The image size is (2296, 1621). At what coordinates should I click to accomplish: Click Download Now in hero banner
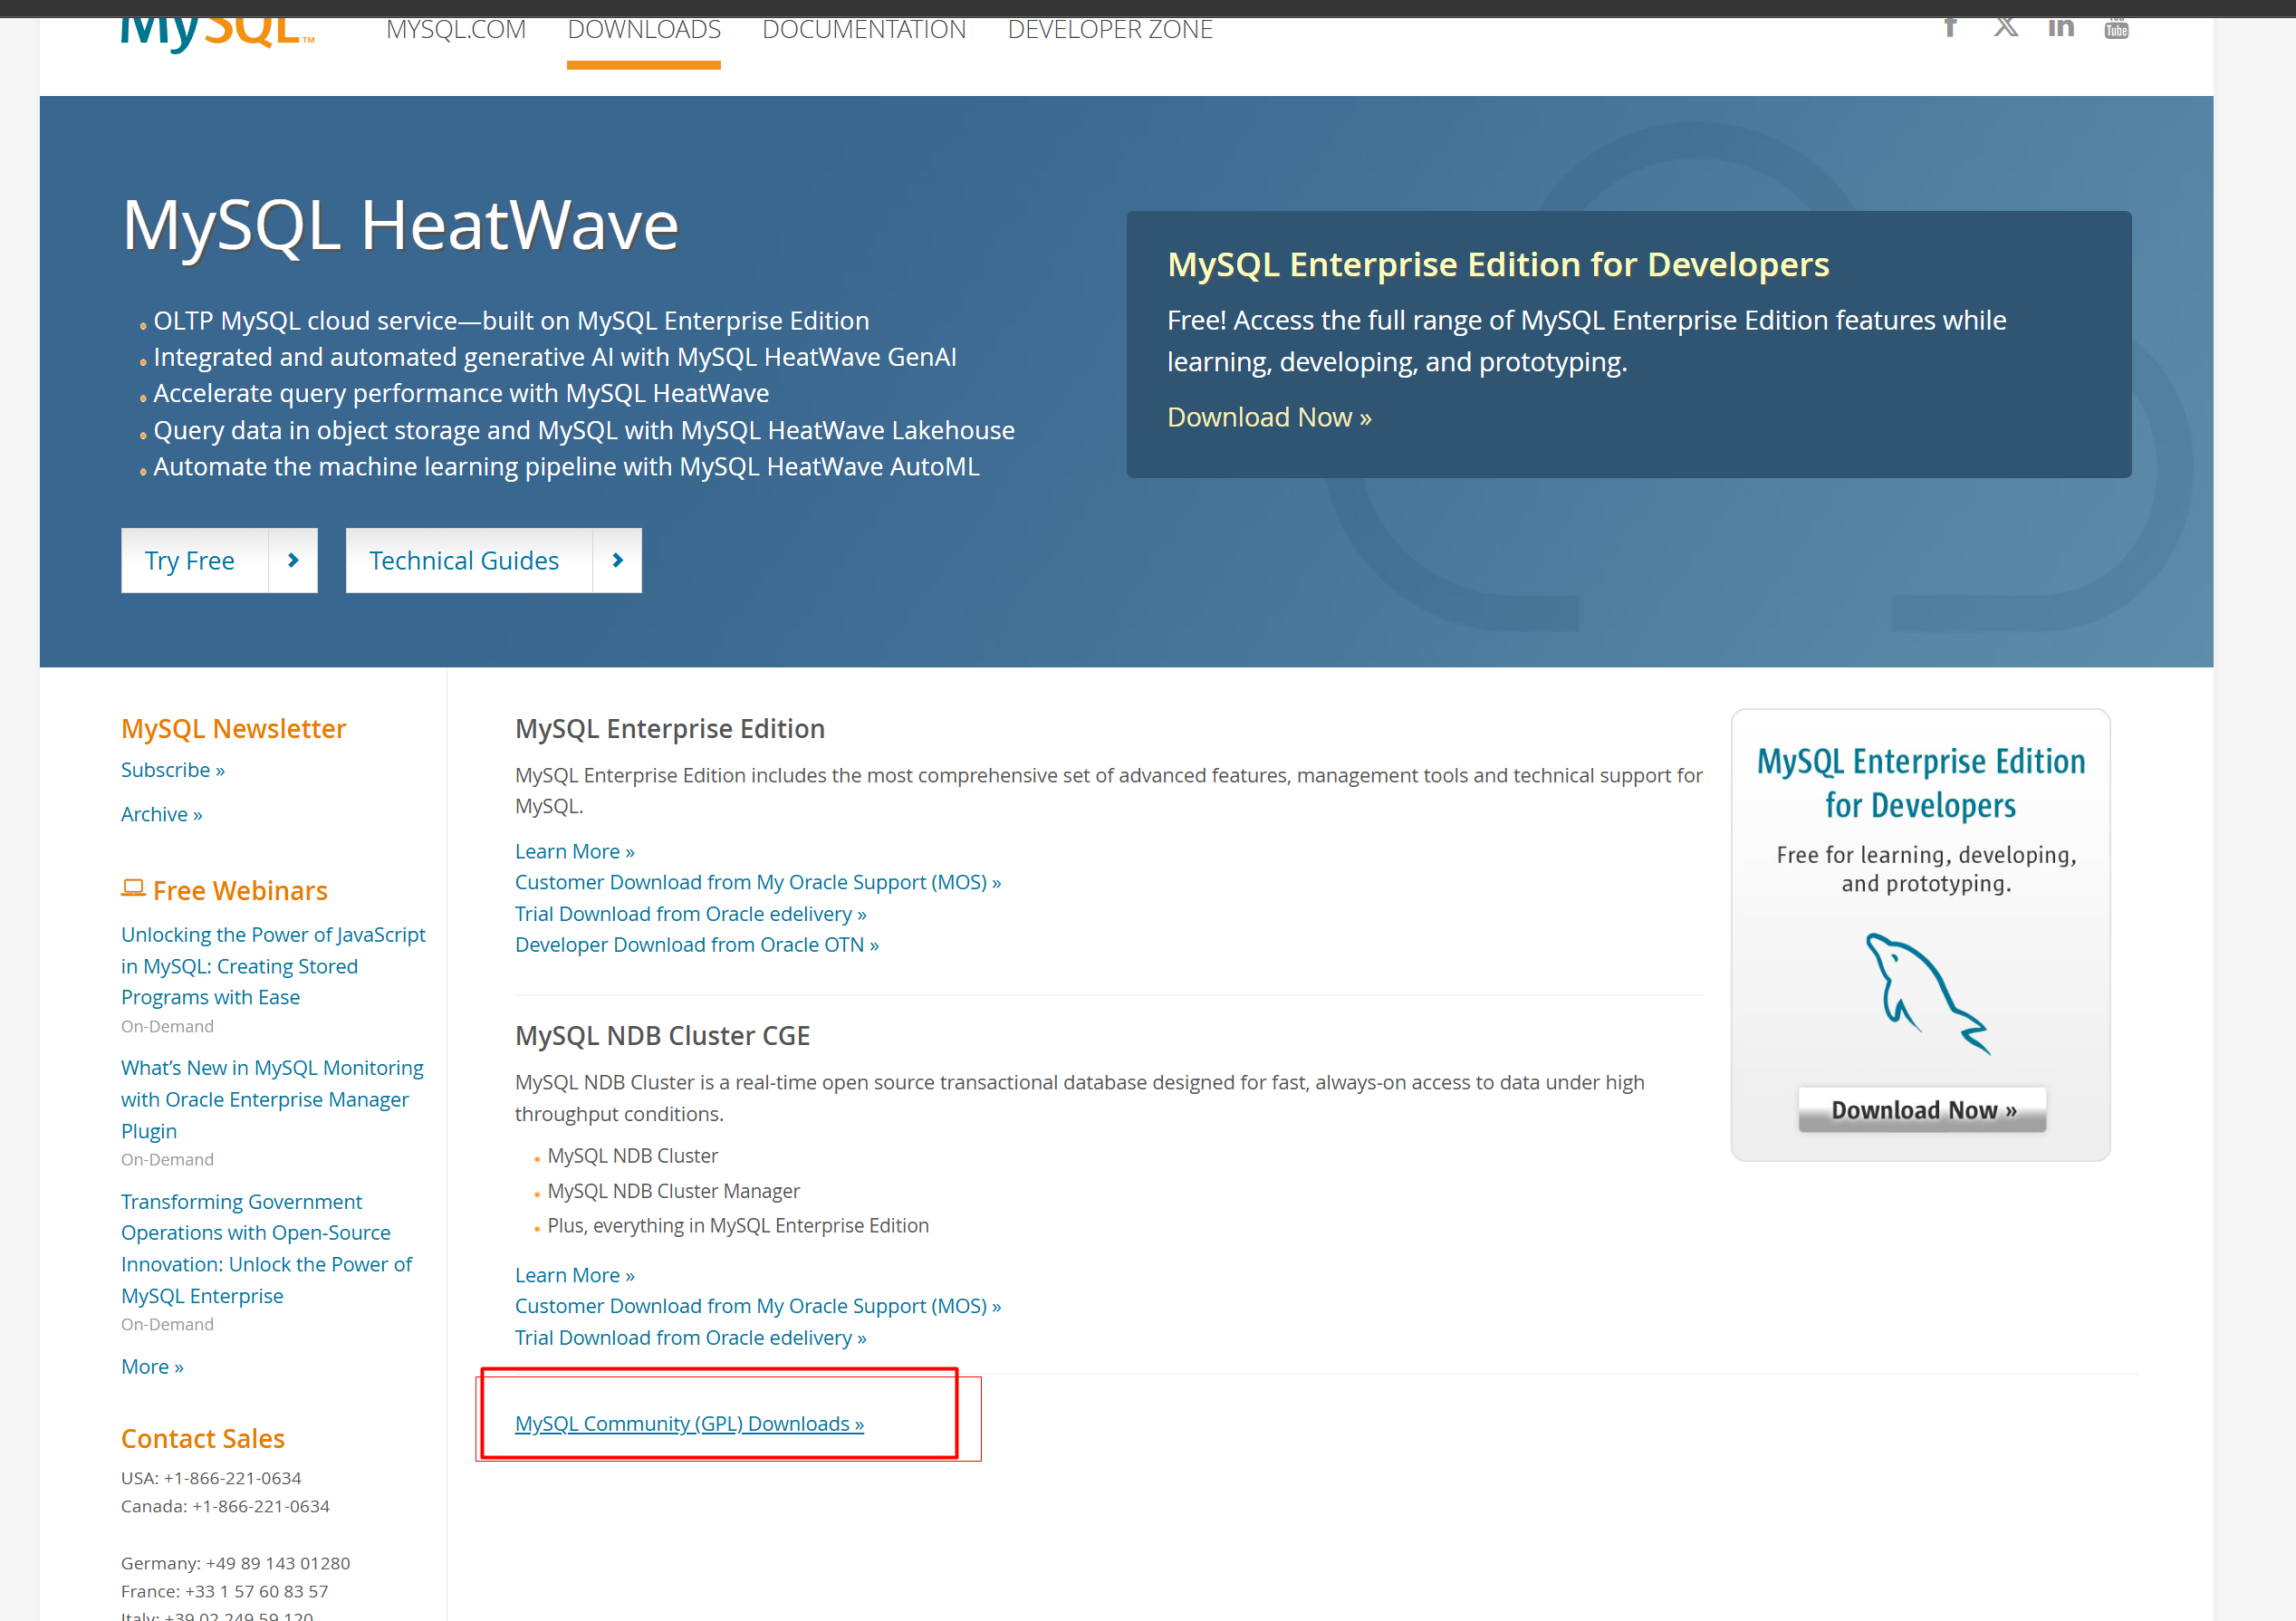click(x=1268, y=417)
